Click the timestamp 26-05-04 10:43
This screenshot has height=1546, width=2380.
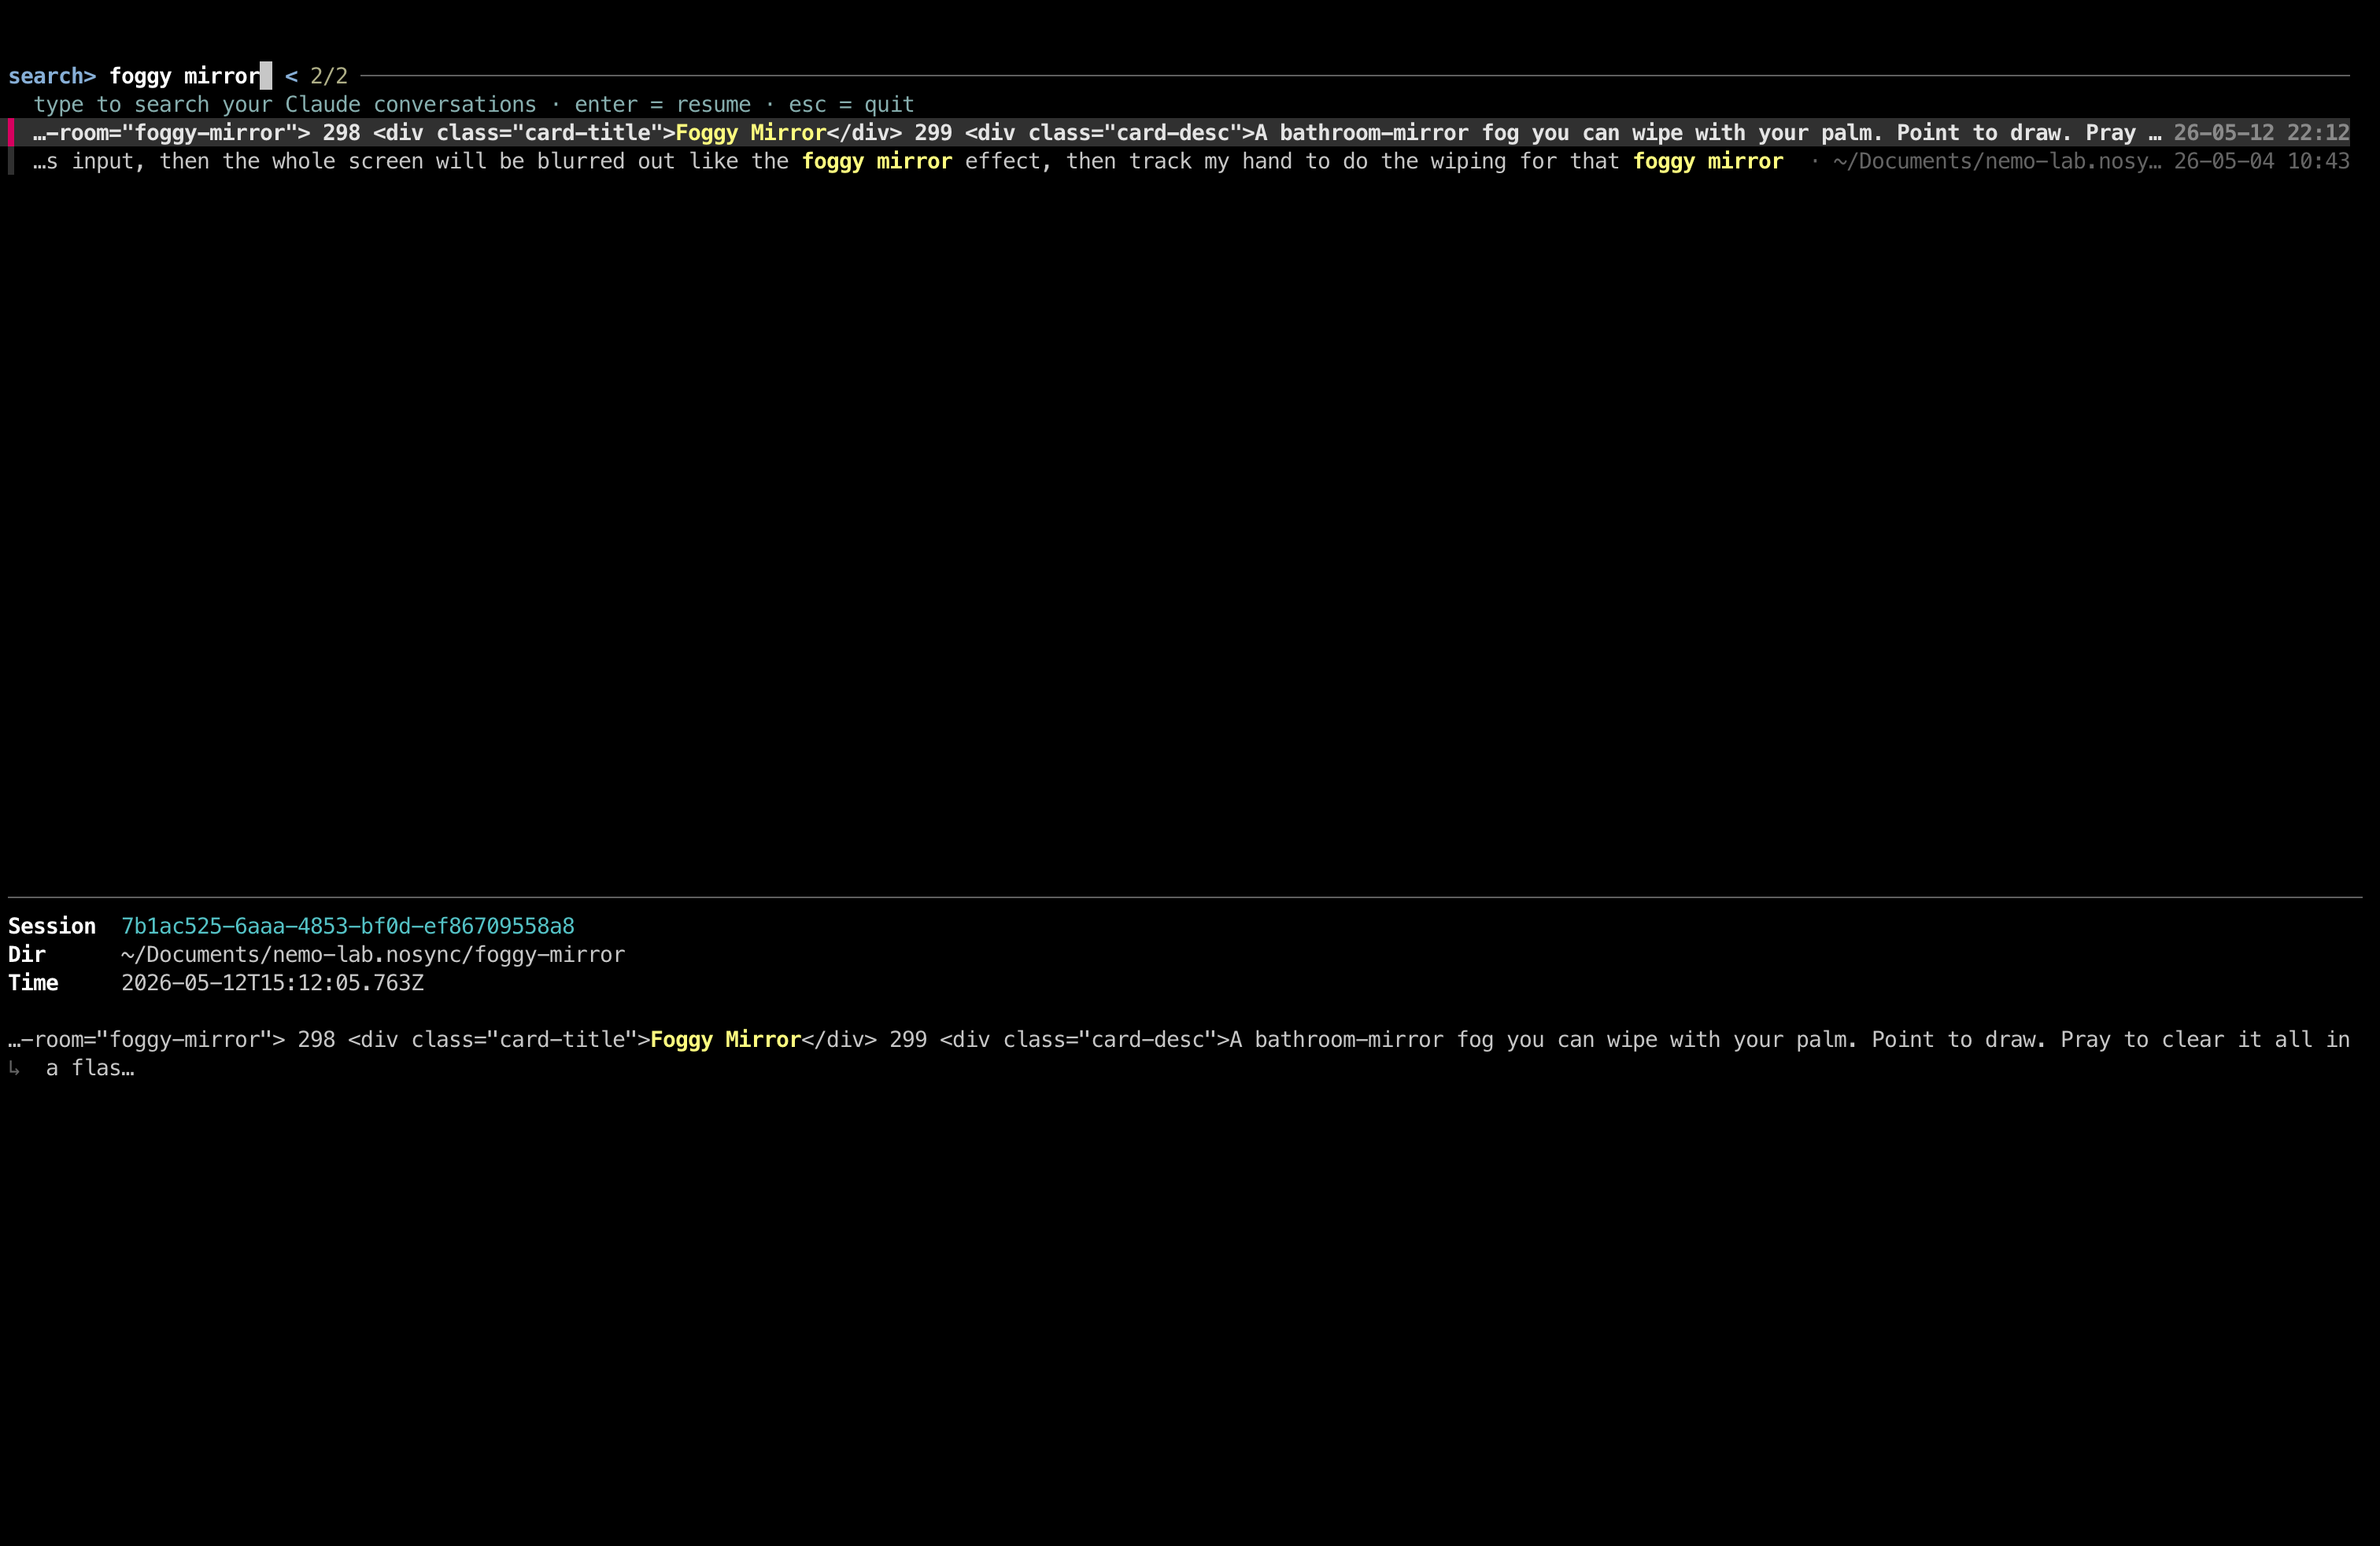(2261, 161)
